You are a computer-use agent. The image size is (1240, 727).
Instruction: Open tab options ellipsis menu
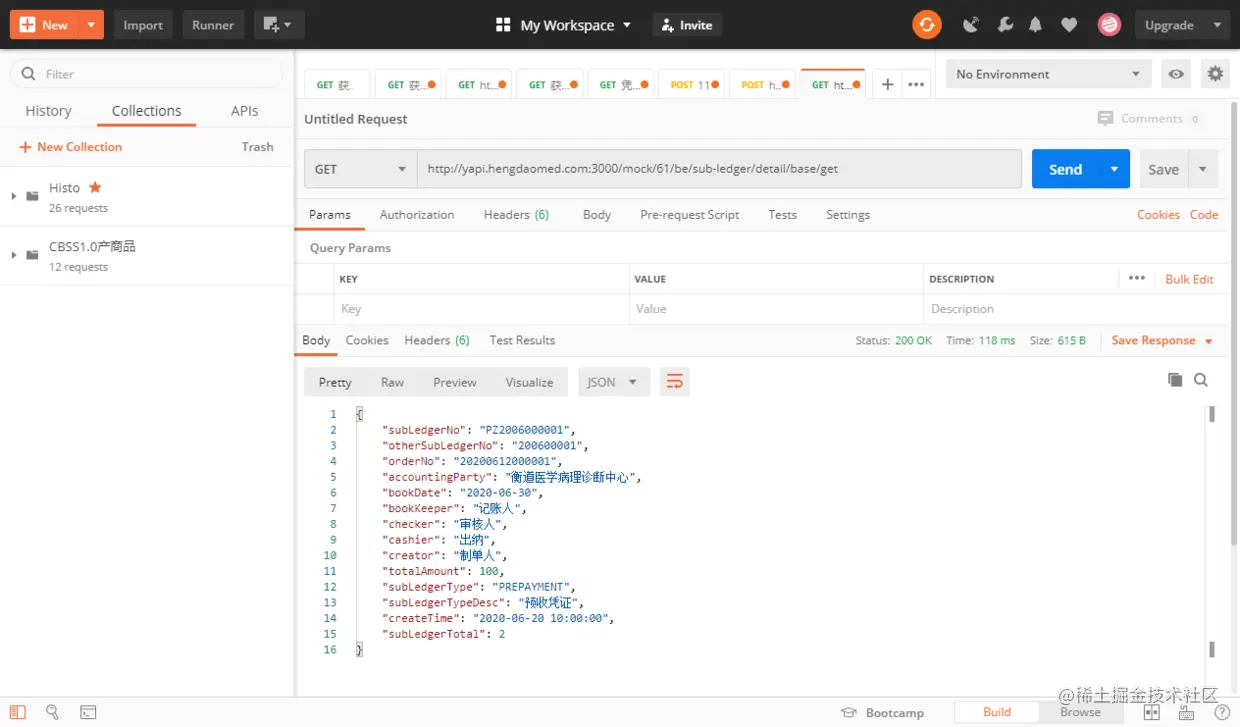[x=916, y=85]
